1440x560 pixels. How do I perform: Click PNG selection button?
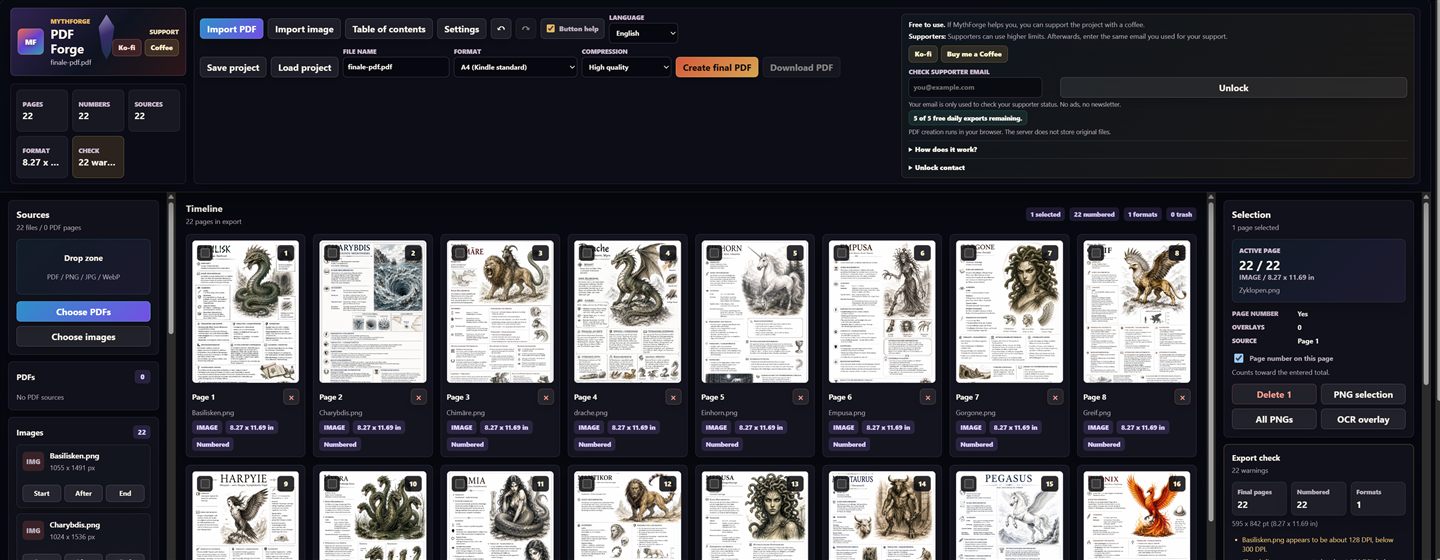tap(1363, 394)
